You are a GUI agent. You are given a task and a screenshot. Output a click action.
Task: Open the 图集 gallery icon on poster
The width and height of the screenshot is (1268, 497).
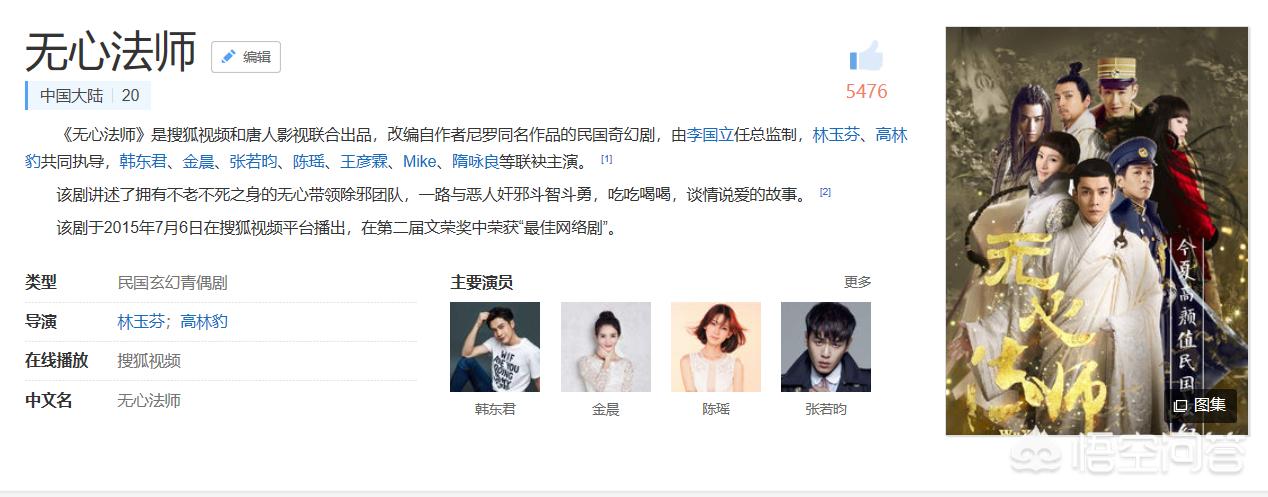pyautogui.click(x=1180, y=405)
